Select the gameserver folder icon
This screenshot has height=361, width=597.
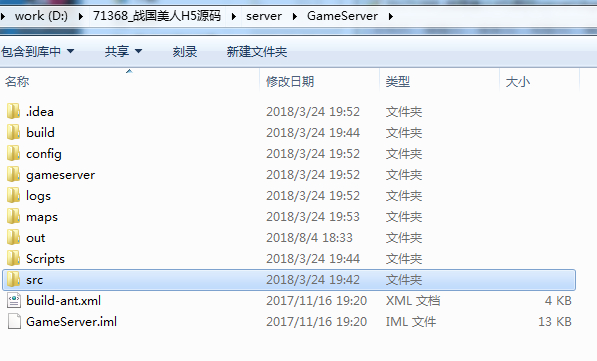click(x=14, y=174)
